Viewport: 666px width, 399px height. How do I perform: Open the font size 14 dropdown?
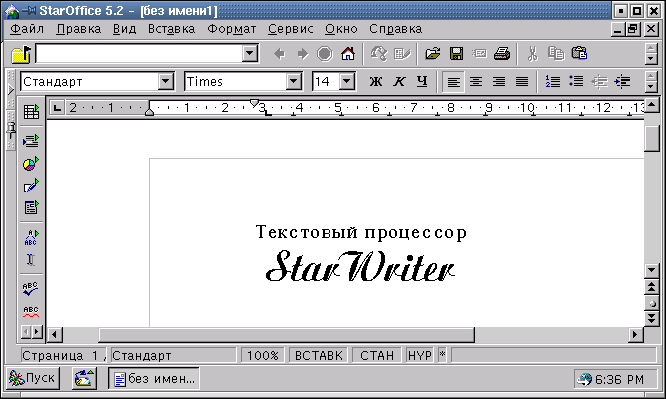pos(347,81)
